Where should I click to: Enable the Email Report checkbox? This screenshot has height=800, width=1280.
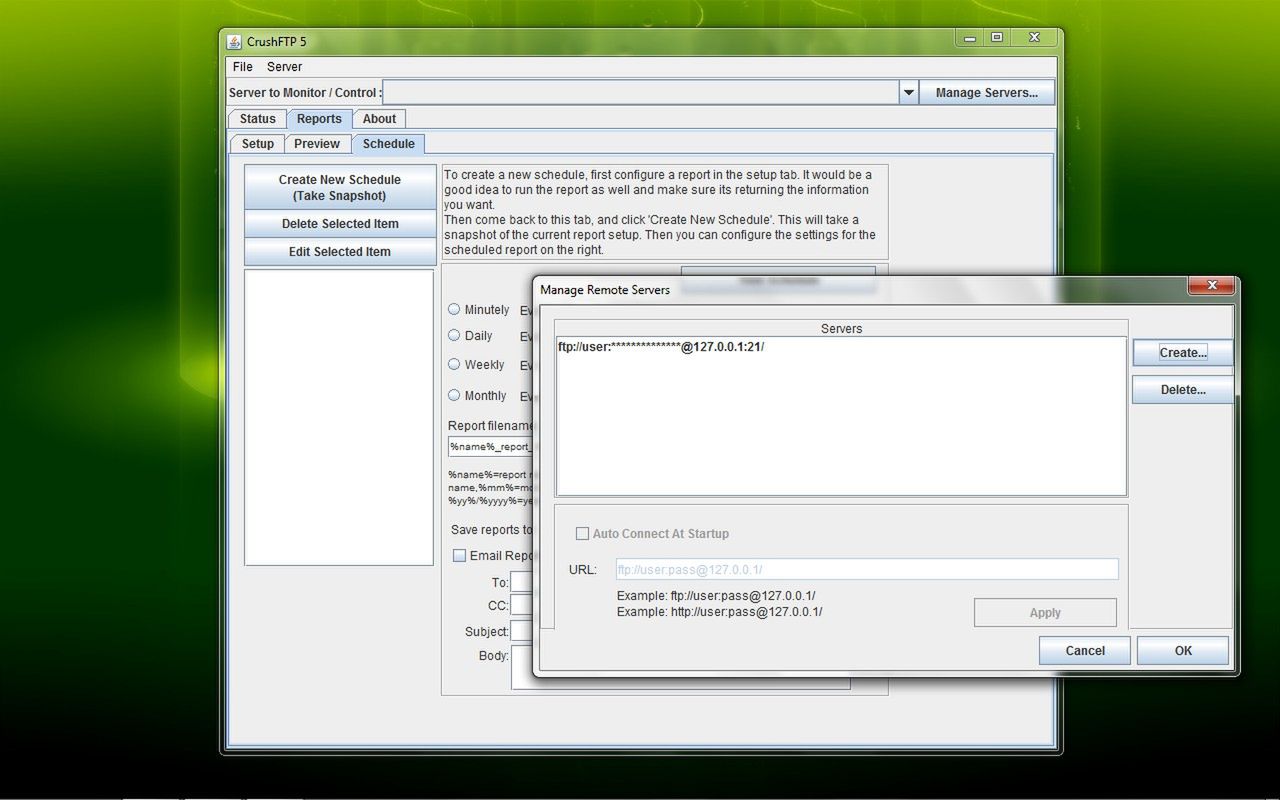click(460, 555)
